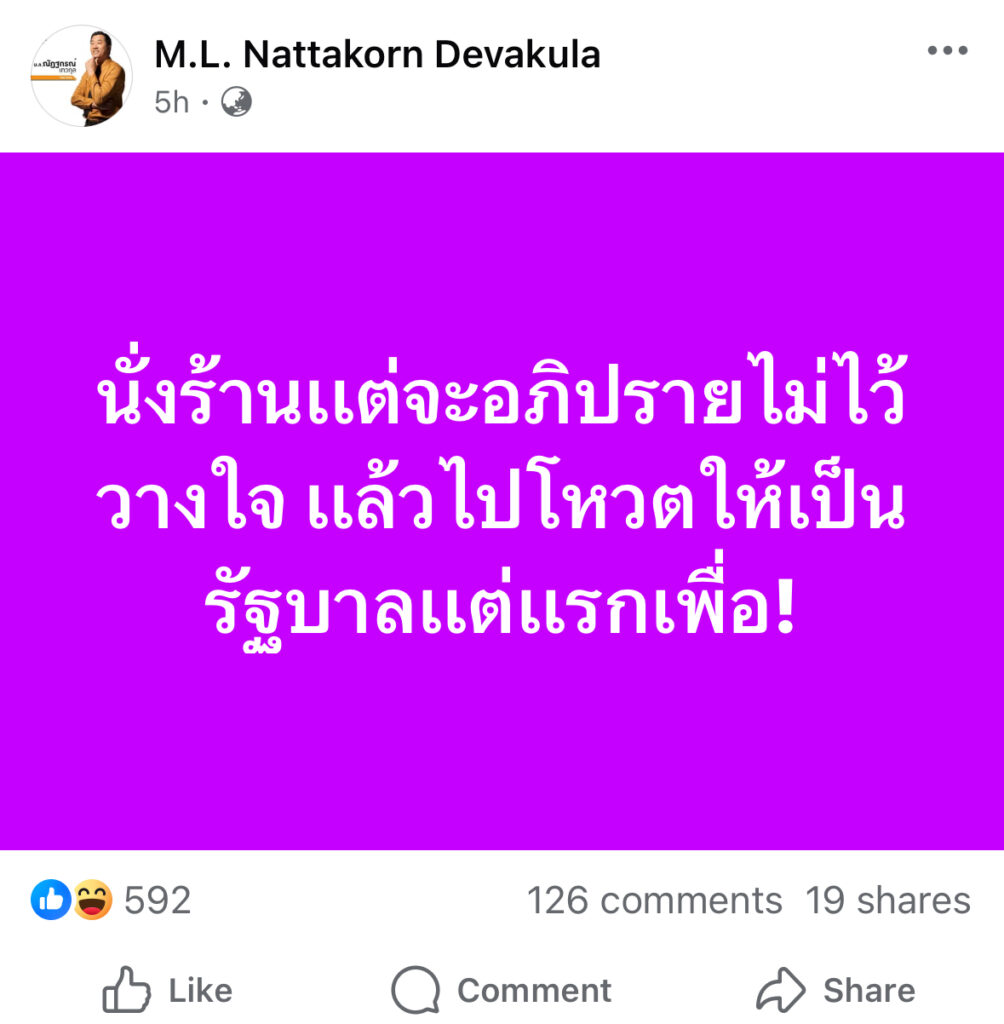Image resolution: width=1004 pixels, height=1024 pixels.
Task: Tap the Share arrow icon
Action: point(781,989)
